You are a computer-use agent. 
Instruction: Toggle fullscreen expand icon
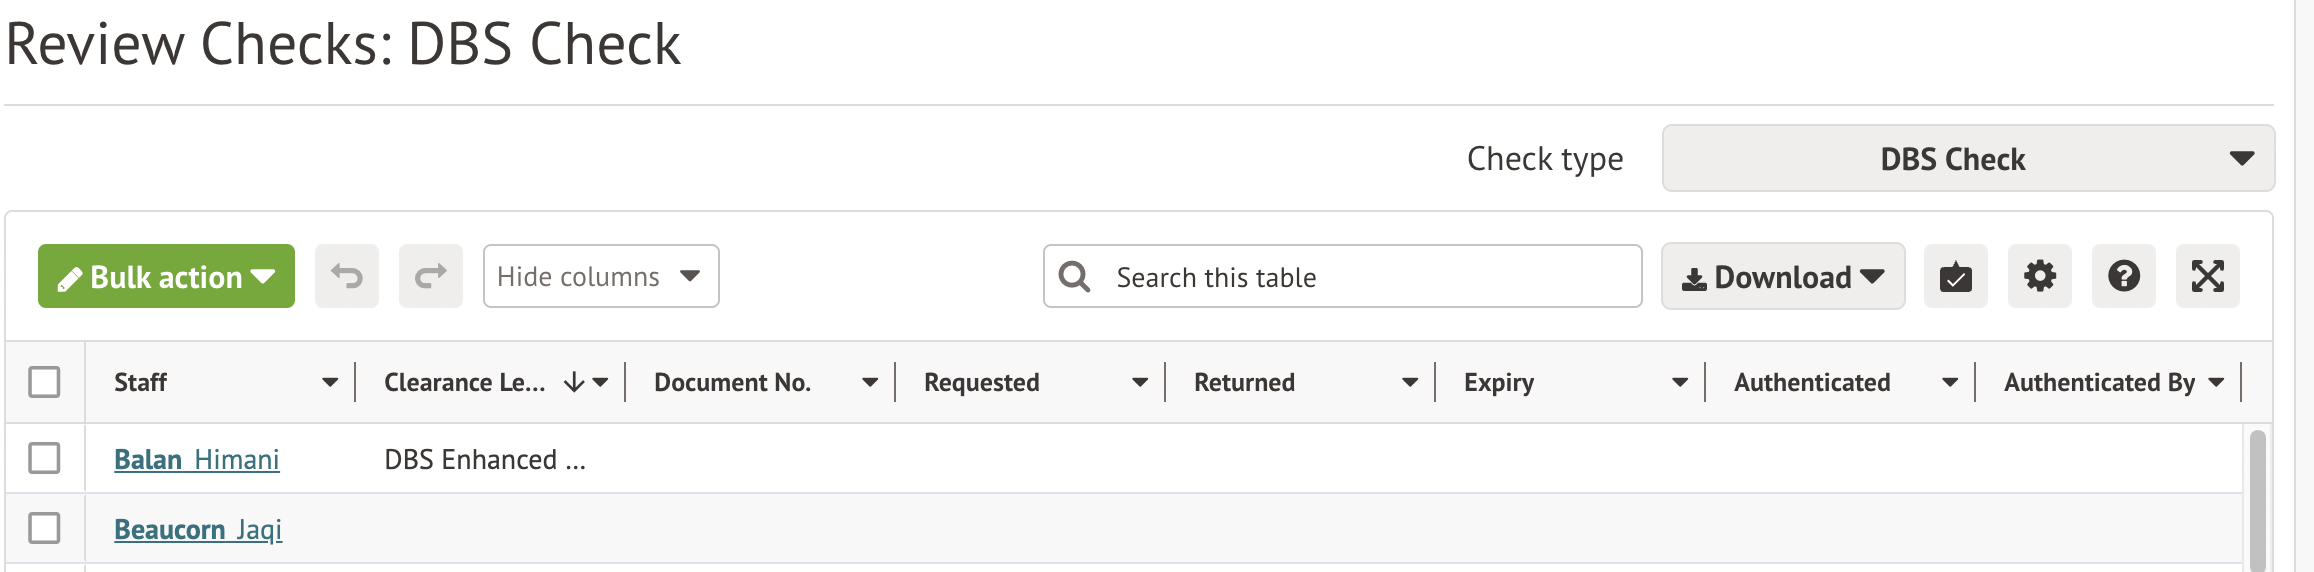click(2208, 276)
